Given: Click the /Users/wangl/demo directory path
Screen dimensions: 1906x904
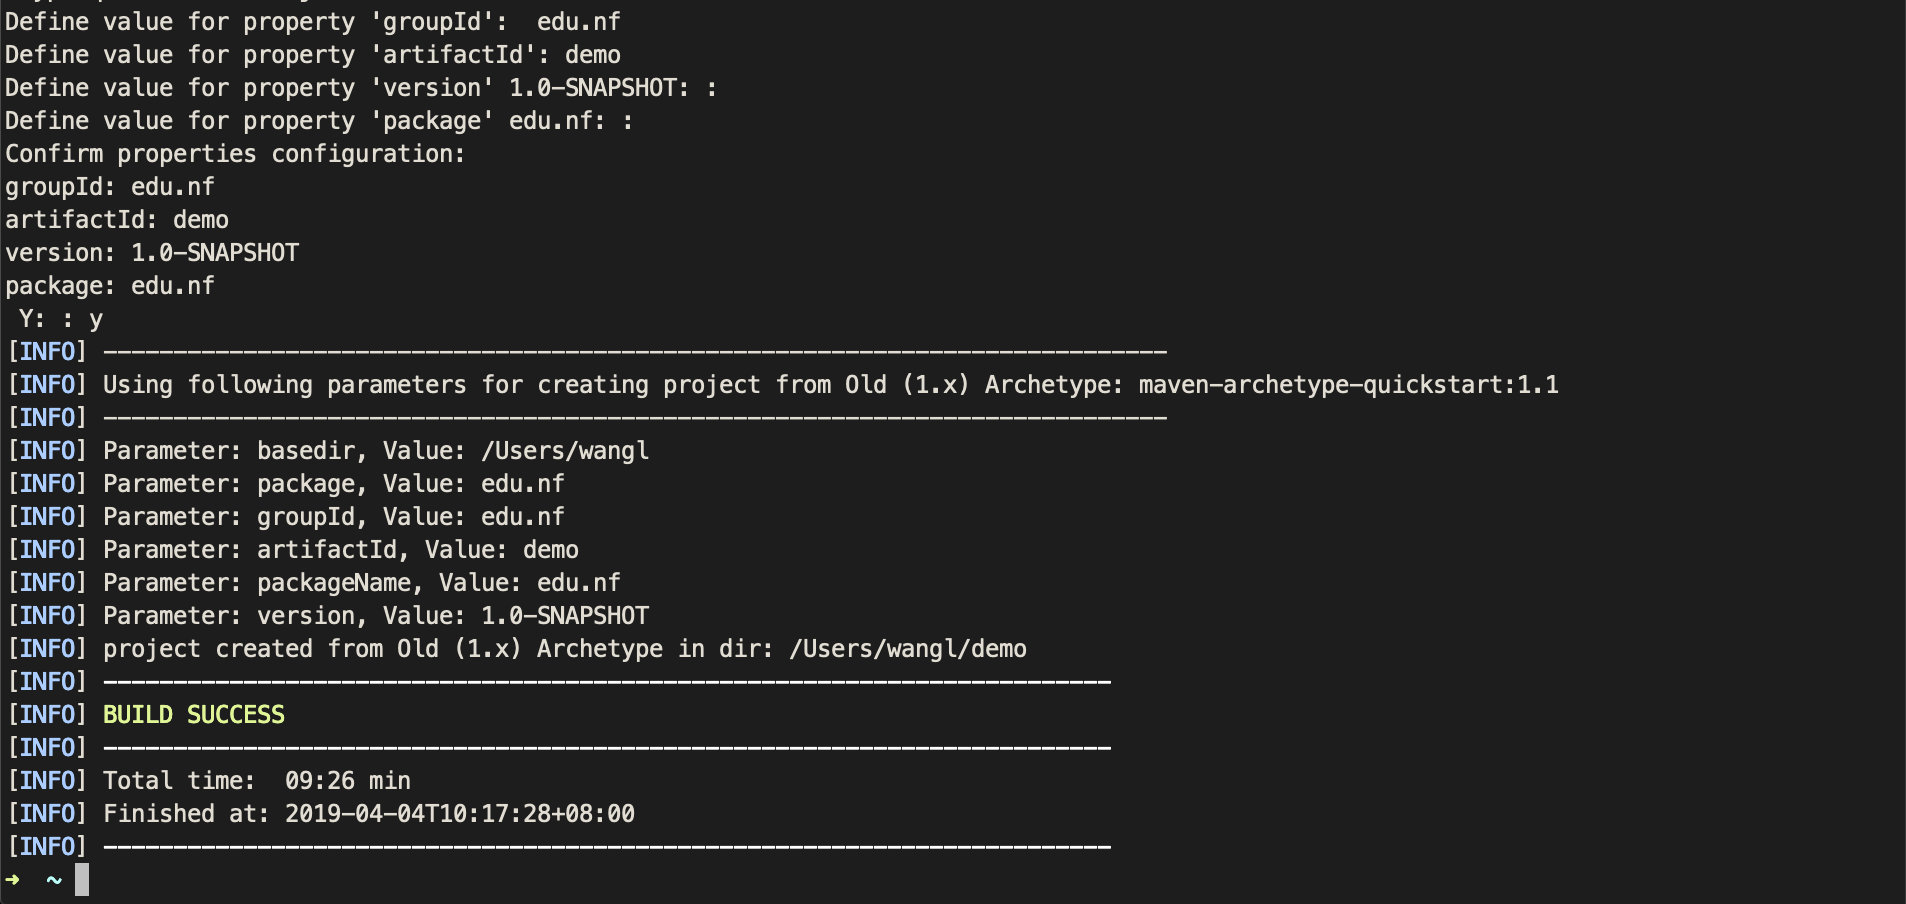Looking at the screenshot, I should (x=908, y=649).
